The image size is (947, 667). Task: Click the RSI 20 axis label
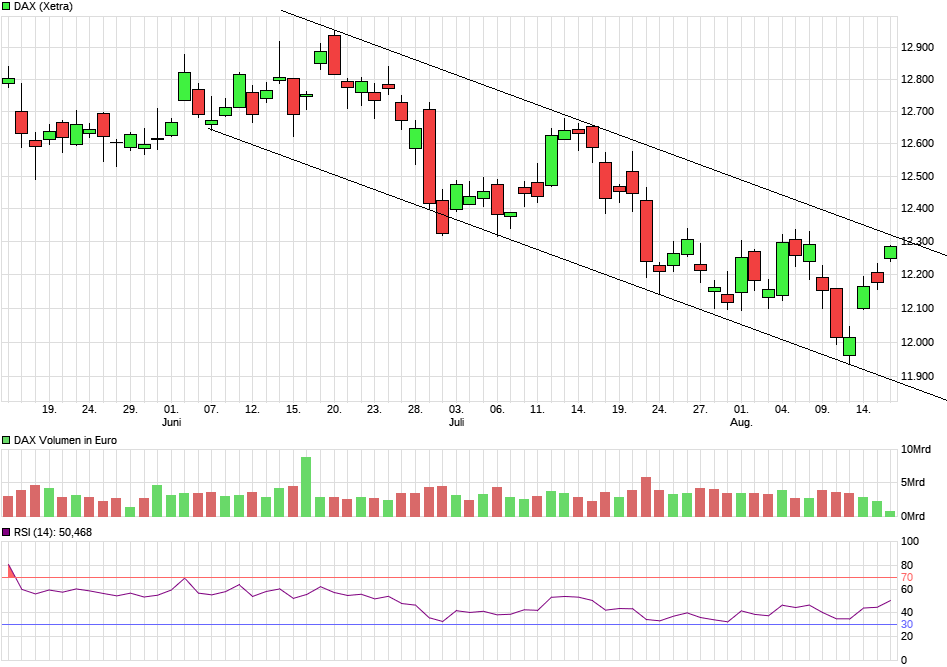pos(907,636)
